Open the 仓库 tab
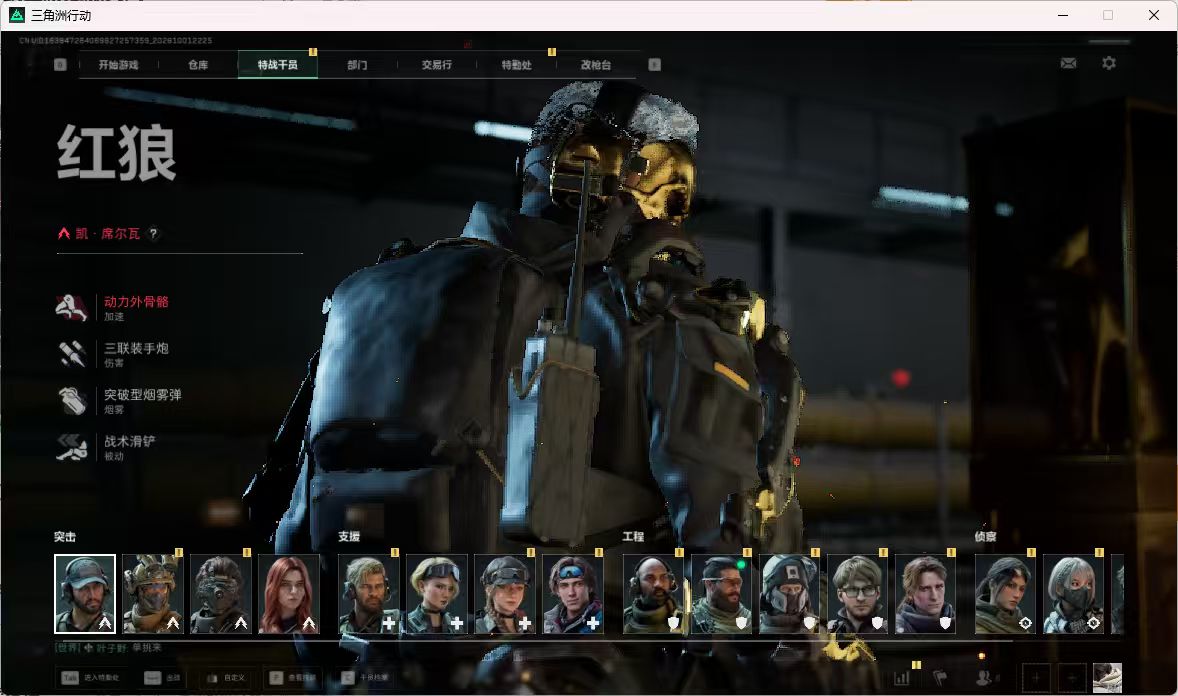 point(198,65)
